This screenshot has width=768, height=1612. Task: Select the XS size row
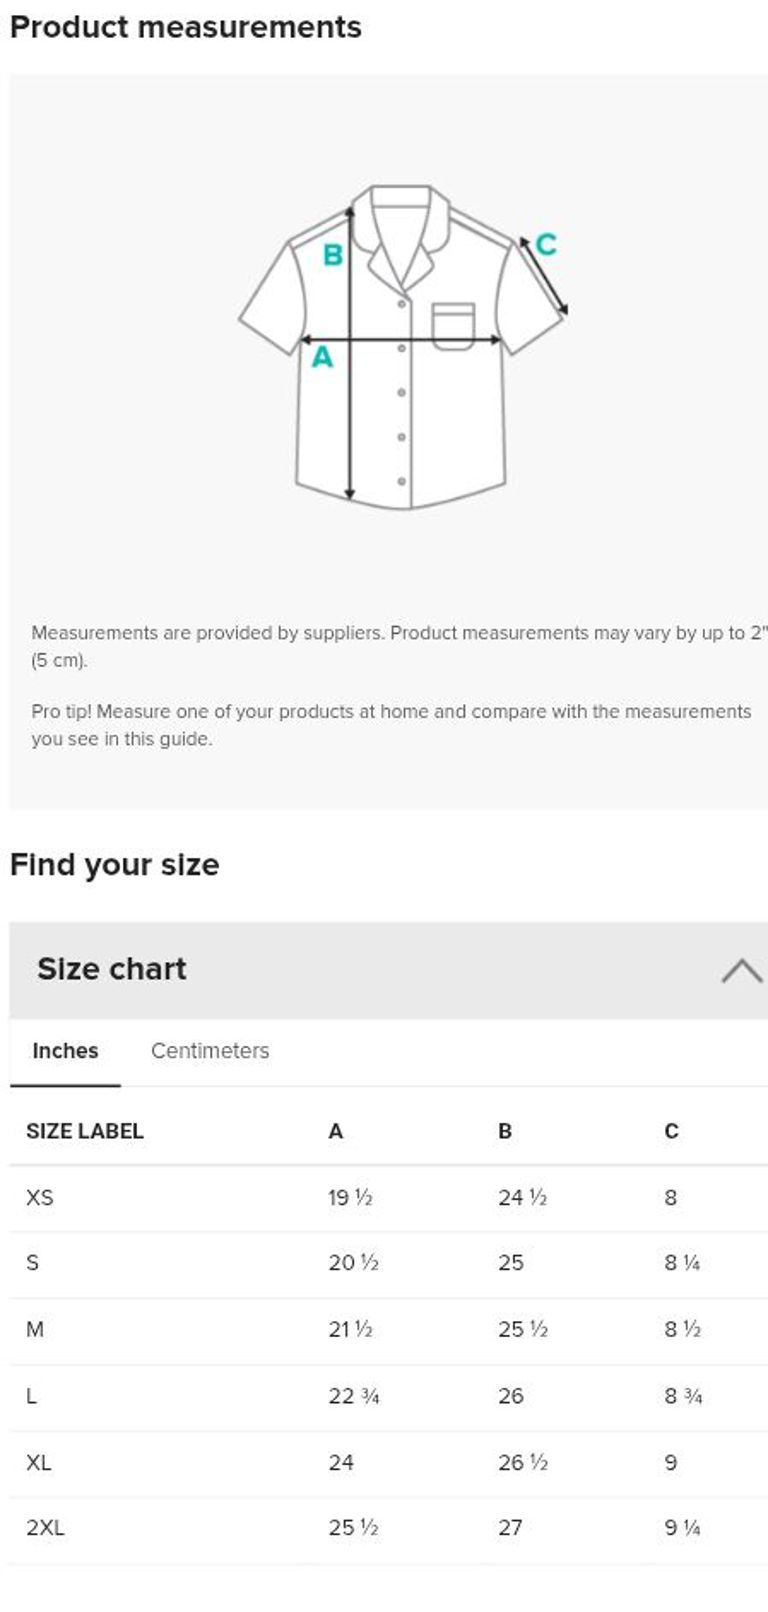click(388, 1198)
